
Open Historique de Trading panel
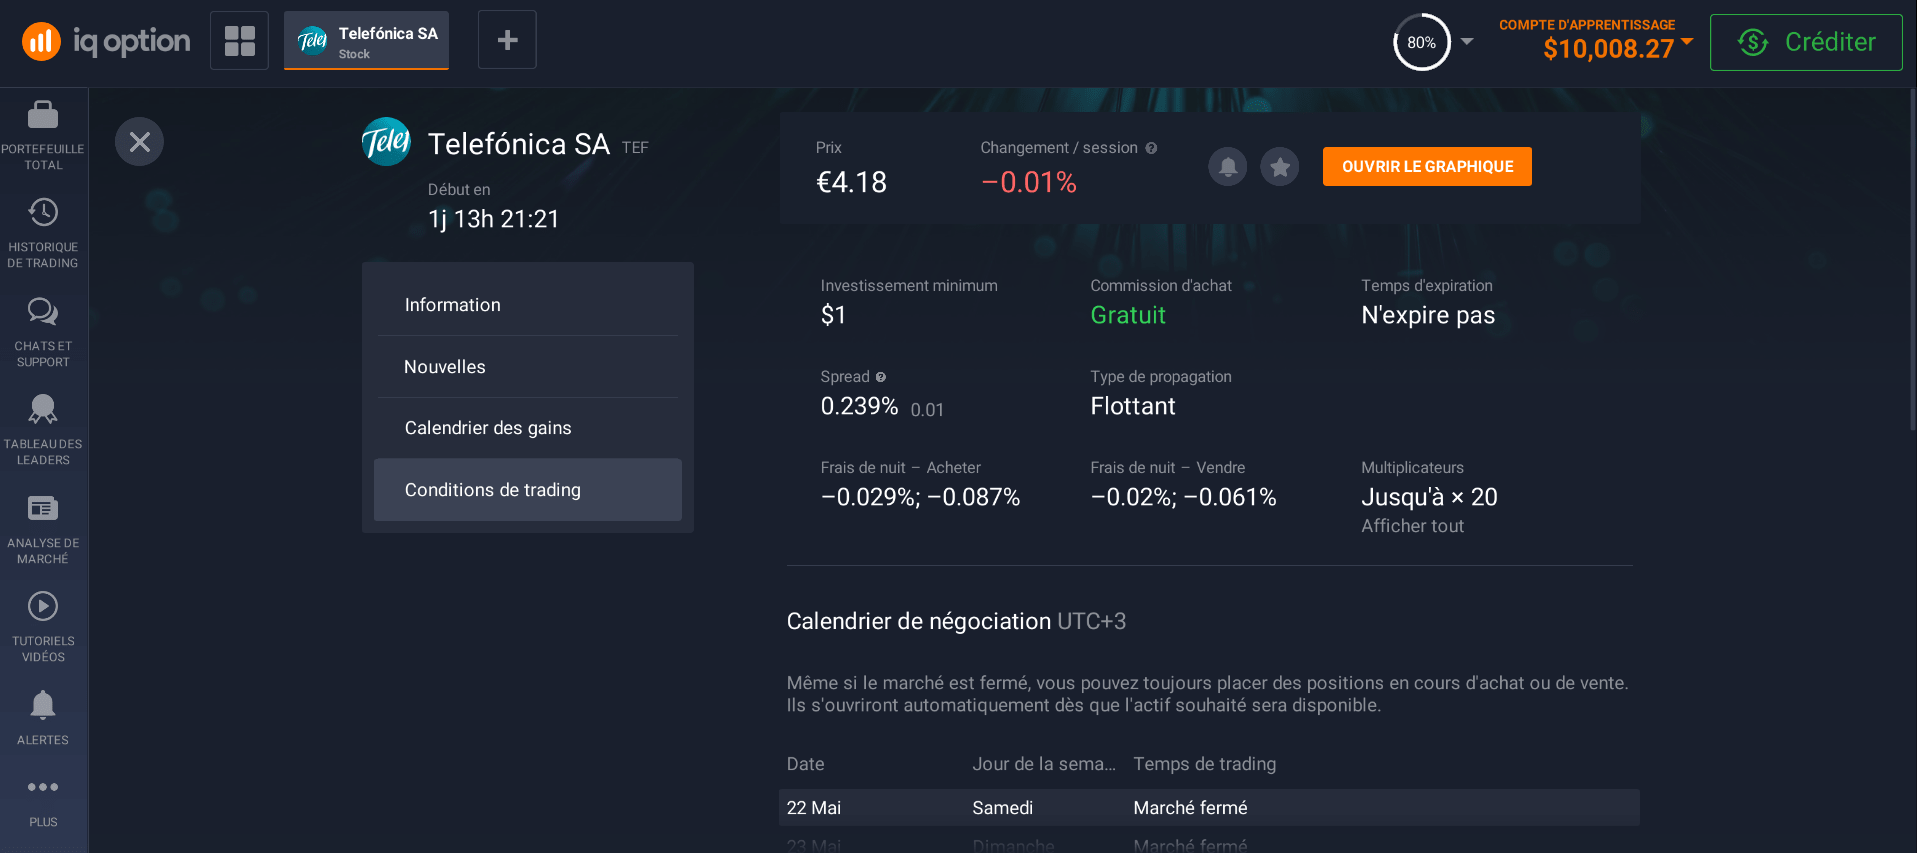43,233
